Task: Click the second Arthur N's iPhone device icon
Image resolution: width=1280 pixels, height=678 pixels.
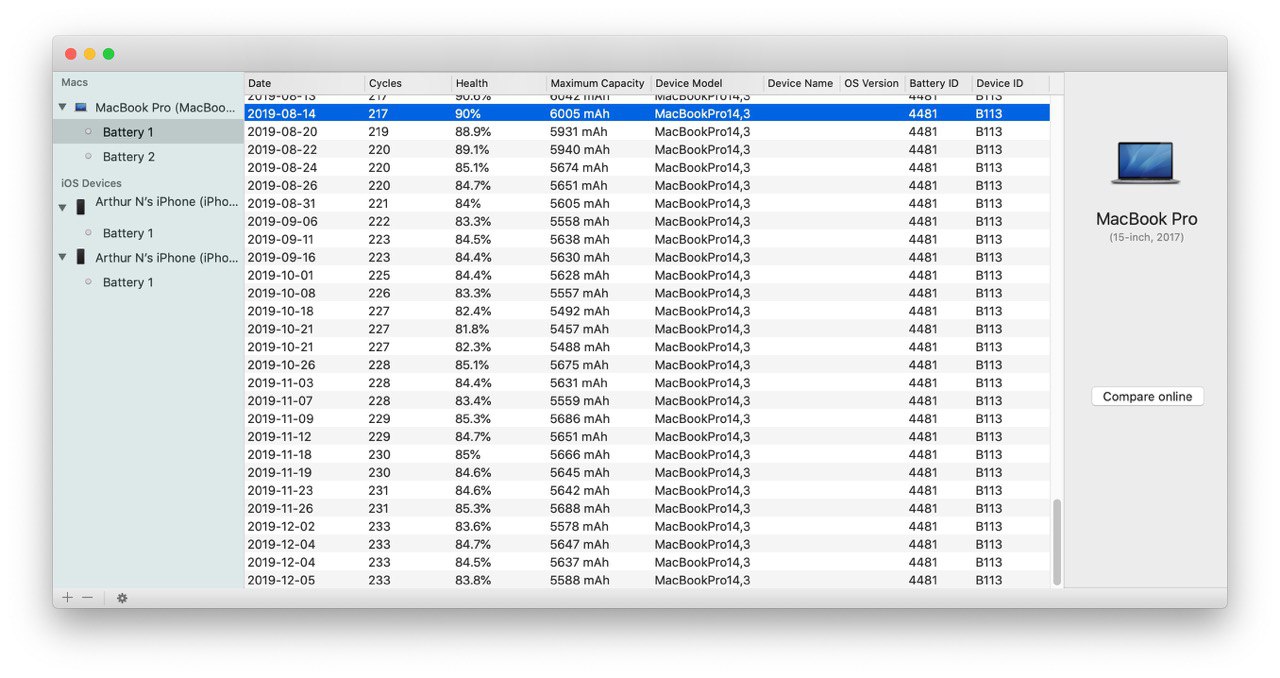Action: 81,257
